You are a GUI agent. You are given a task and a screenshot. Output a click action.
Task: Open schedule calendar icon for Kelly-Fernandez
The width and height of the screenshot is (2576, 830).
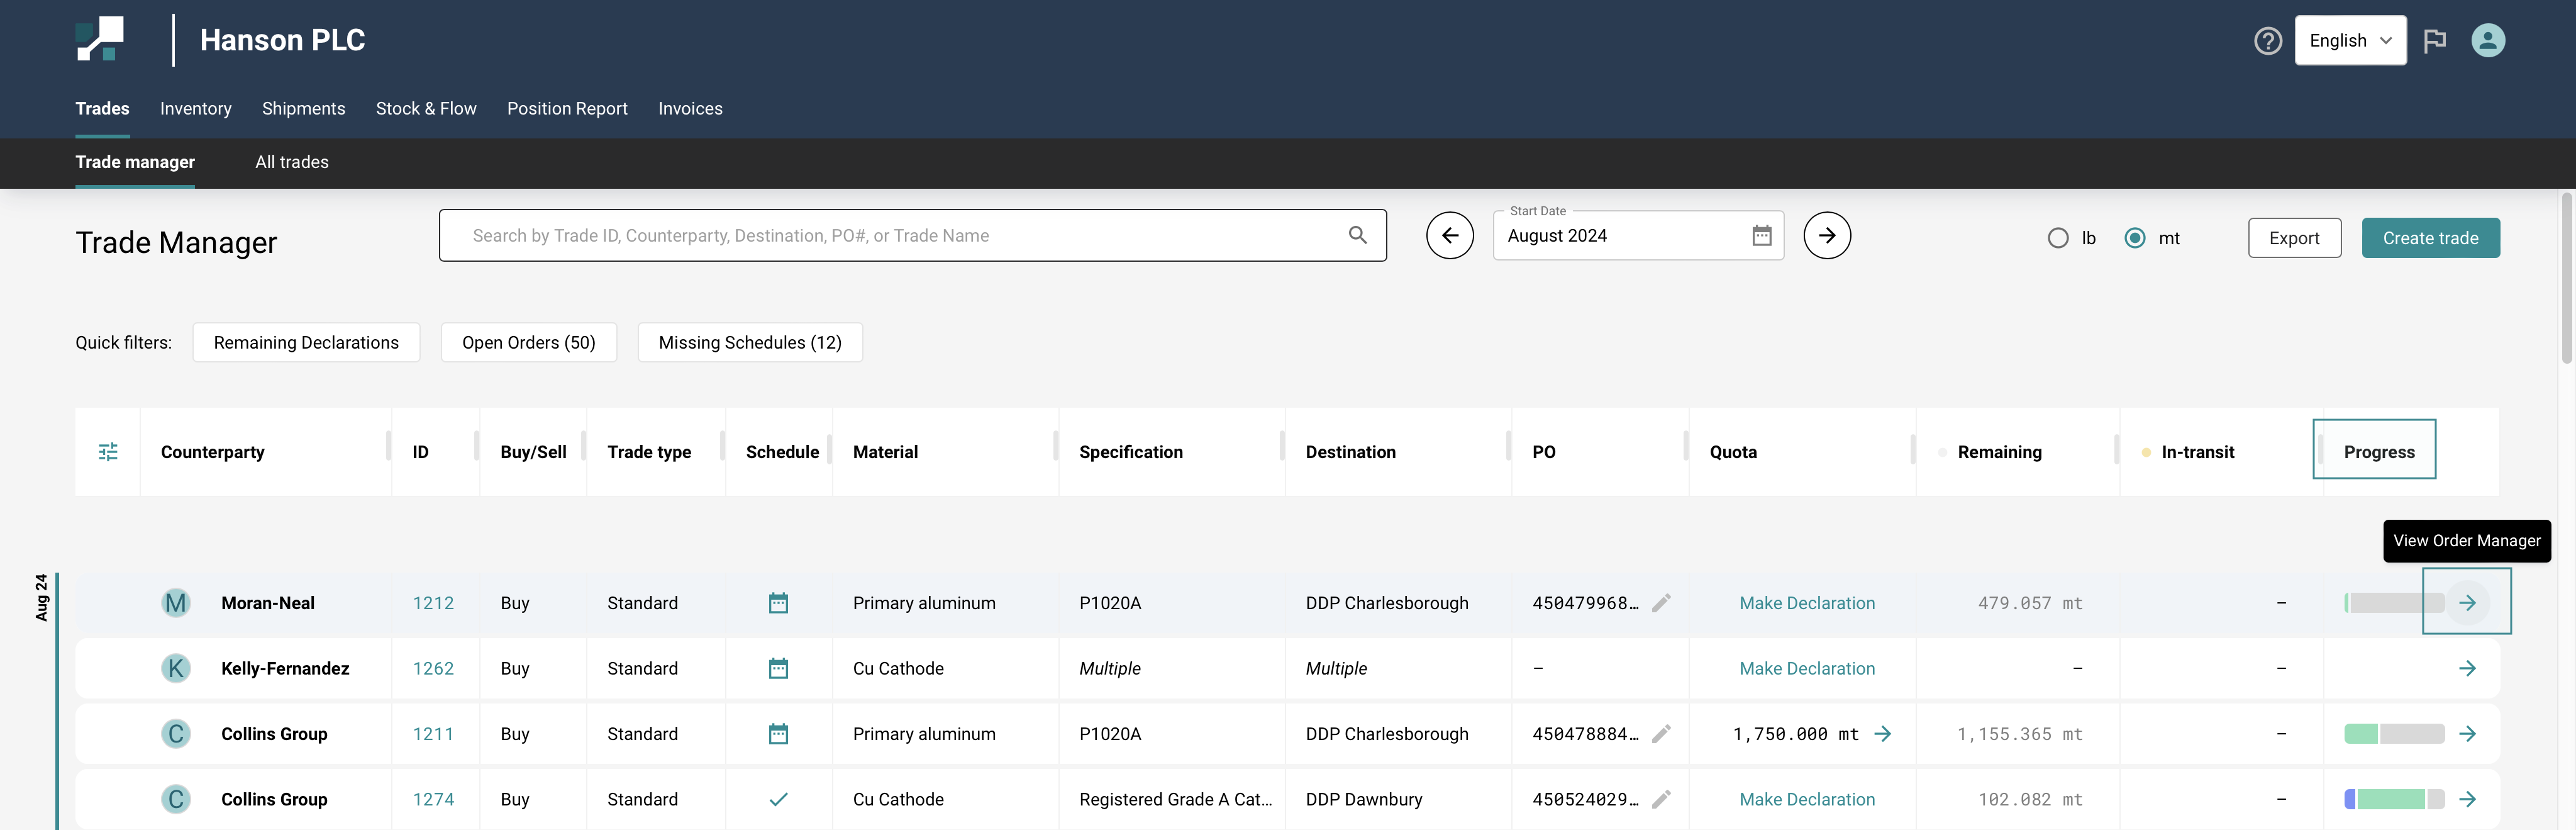[x=778, y=668]
